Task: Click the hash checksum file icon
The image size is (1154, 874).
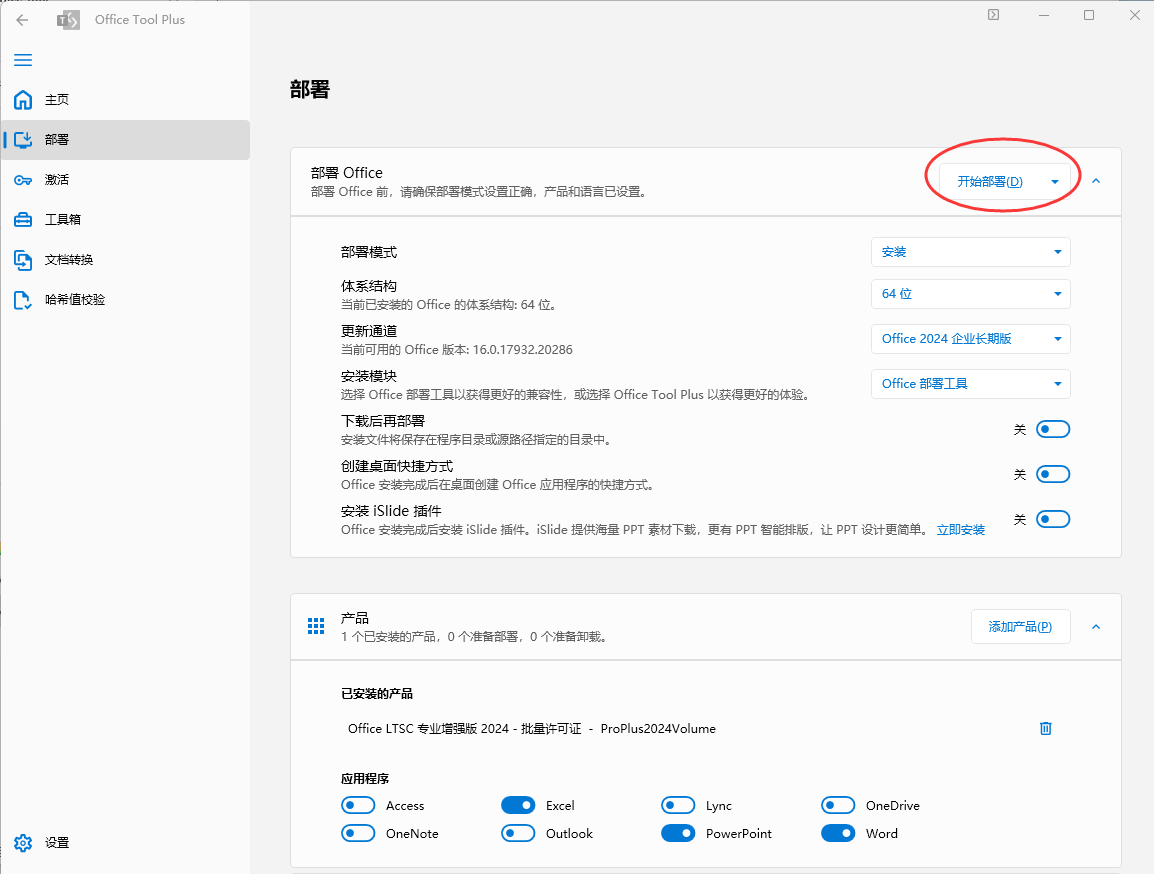Action: click(23, 300)
